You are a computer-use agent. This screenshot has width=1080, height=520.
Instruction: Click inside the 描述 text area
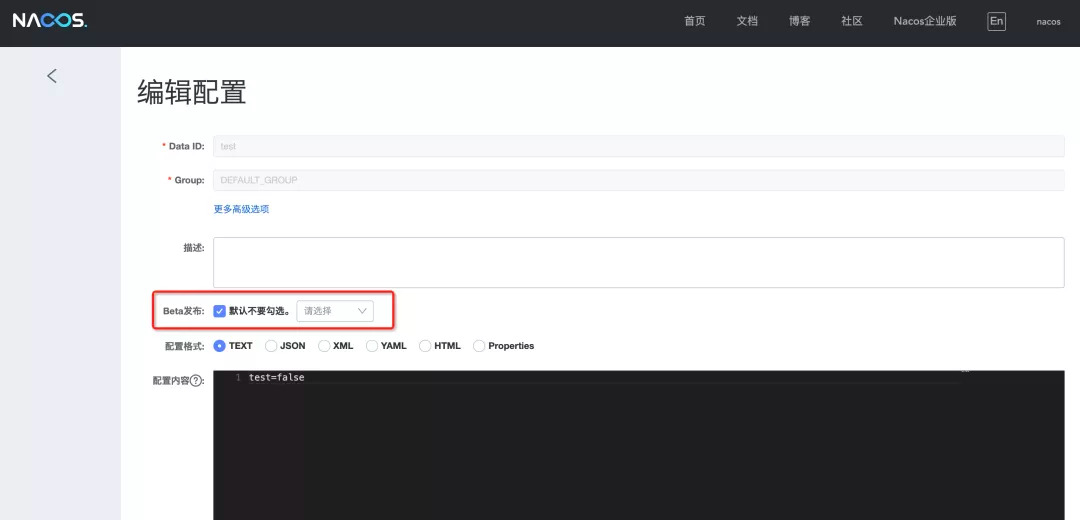[x=638, y=262]
